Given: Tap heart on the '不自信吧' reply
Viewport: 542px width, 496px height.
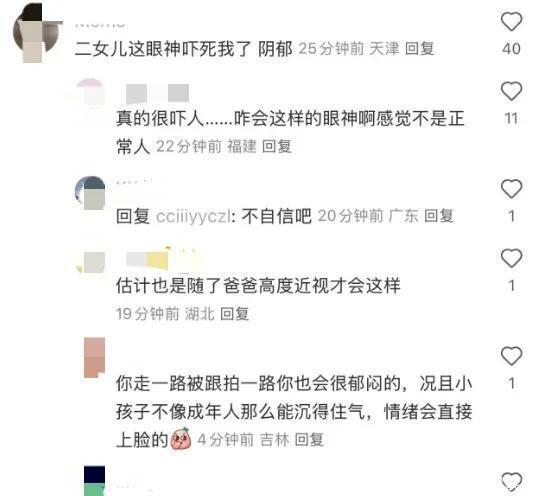Looking at the screenshot, I should [511, 189].
